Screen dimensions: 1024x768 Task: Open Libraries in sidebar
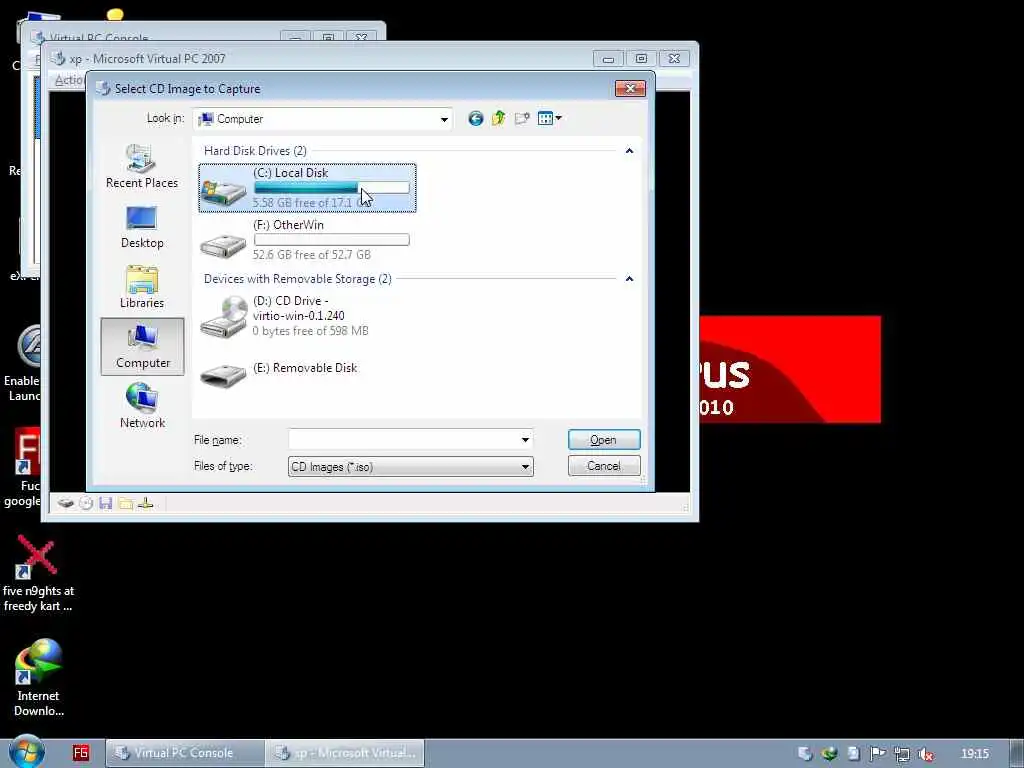(142, 287)
